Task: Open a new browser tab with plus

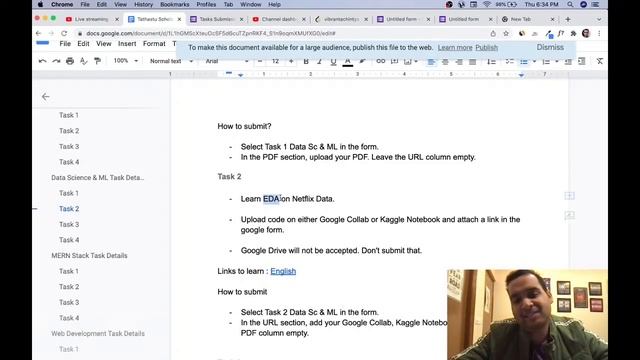Action: point(568,19)
